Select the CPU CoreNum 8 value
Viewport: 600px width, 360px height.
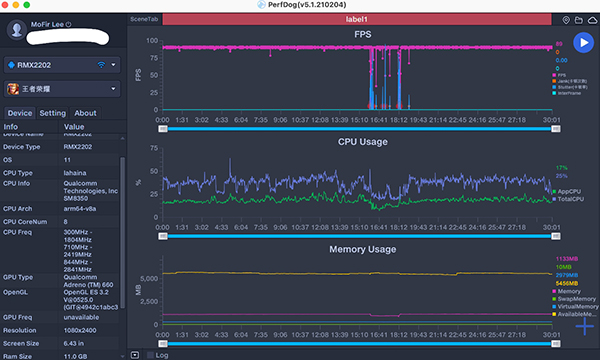click(65, 222)
